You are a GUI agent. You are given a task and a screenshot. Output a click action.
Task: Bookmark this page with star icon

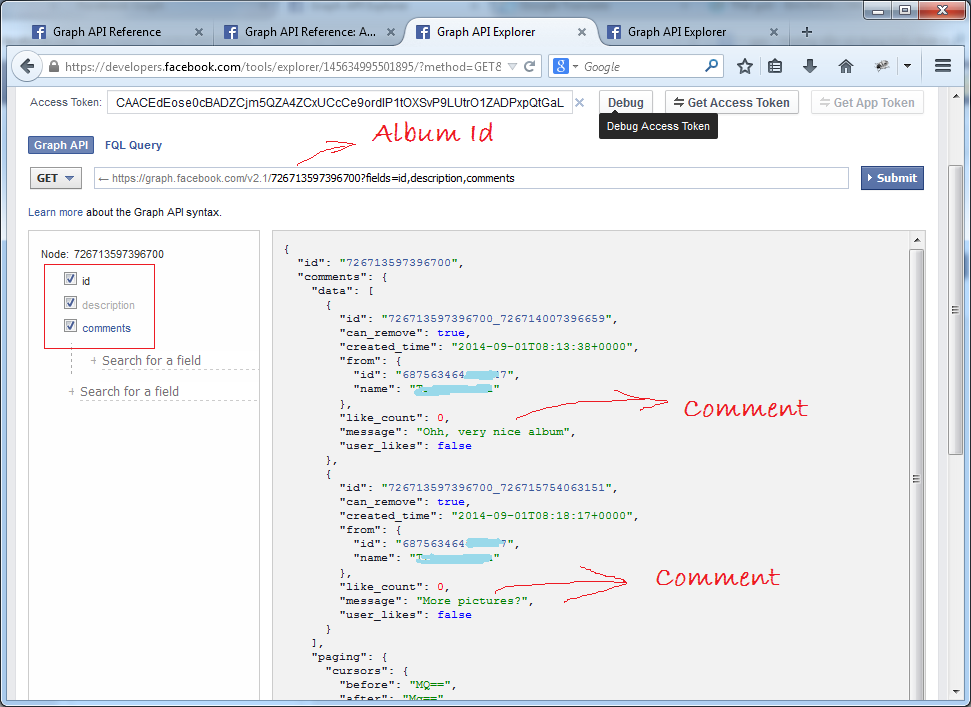[x=744, y=66]
